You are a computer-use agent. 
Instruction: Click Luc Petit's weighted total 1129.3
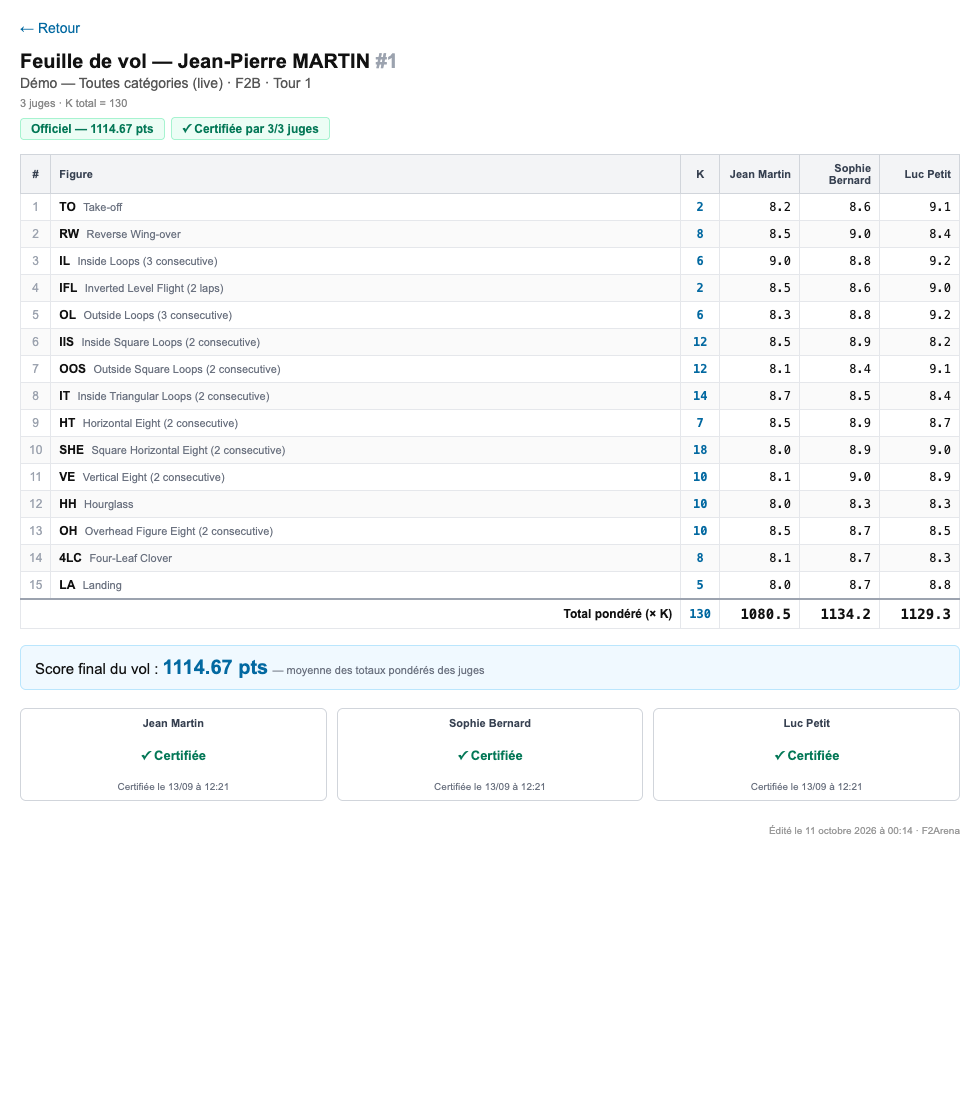click(x=925, y=614)
